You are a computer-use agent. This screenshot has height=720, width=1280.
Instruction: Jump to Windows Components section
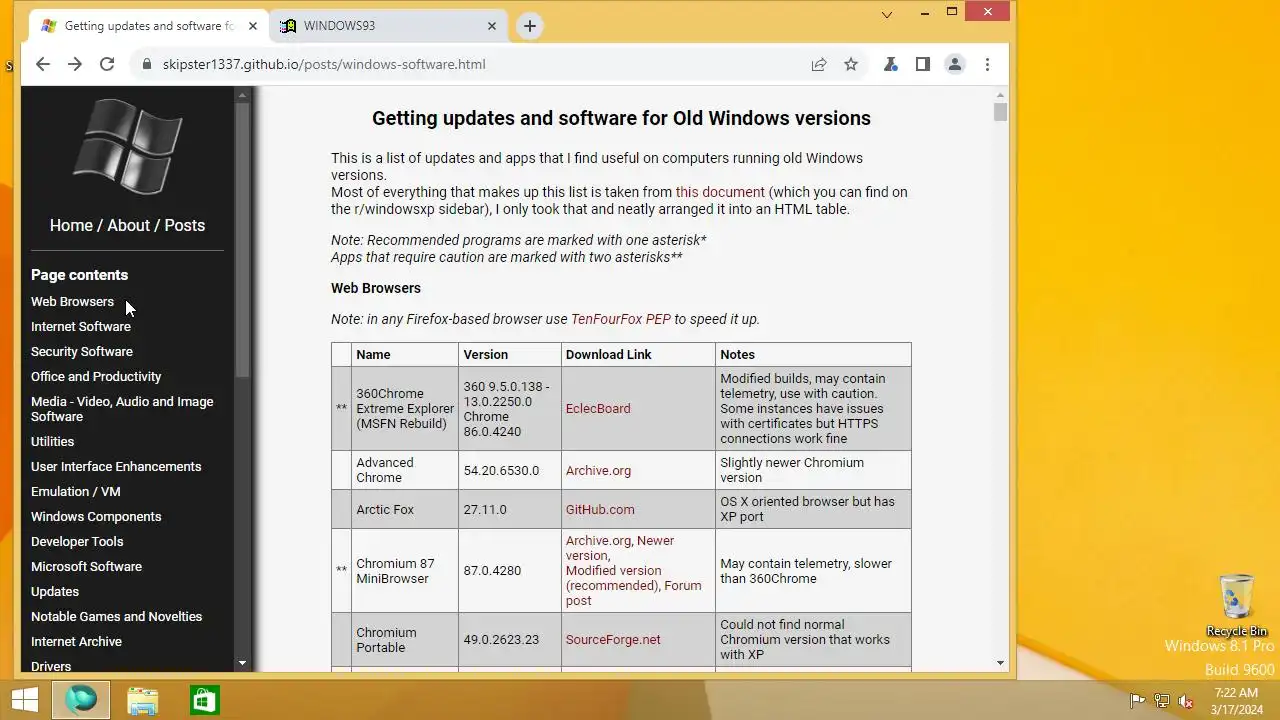[x=96, y=516]
